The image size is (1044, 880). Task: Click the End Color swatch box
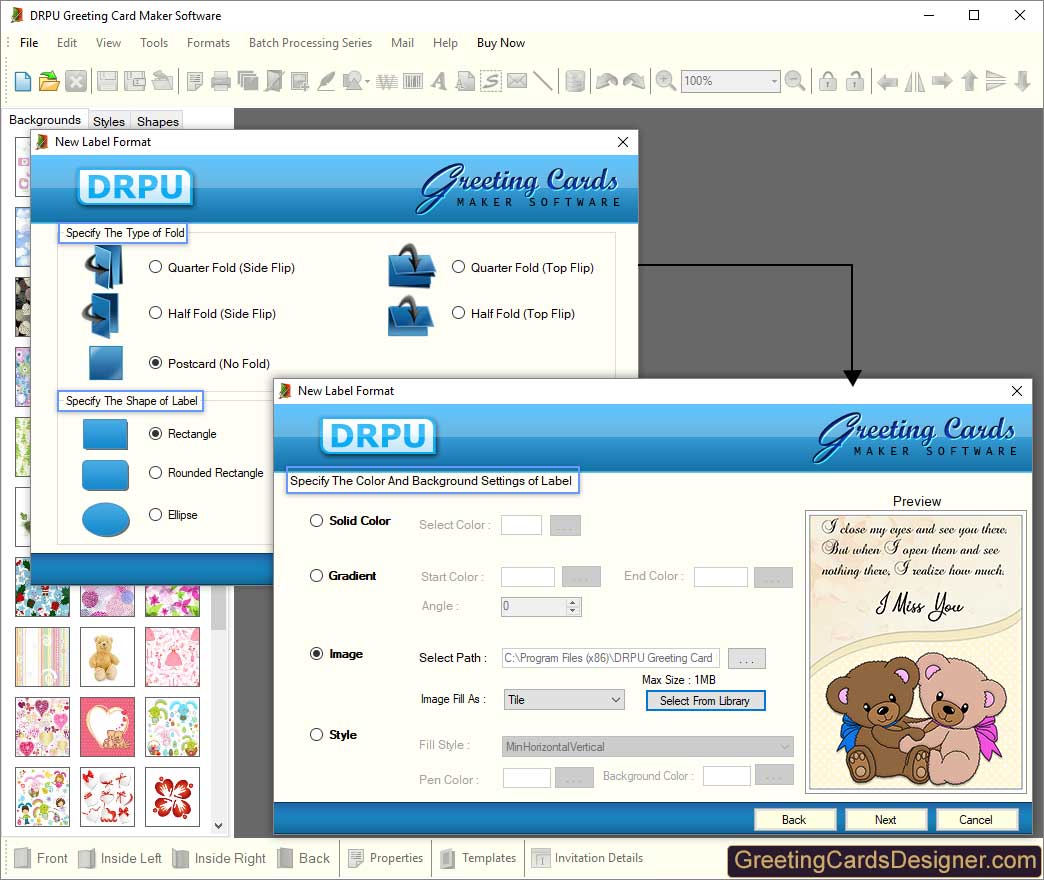tap(720, 576)
